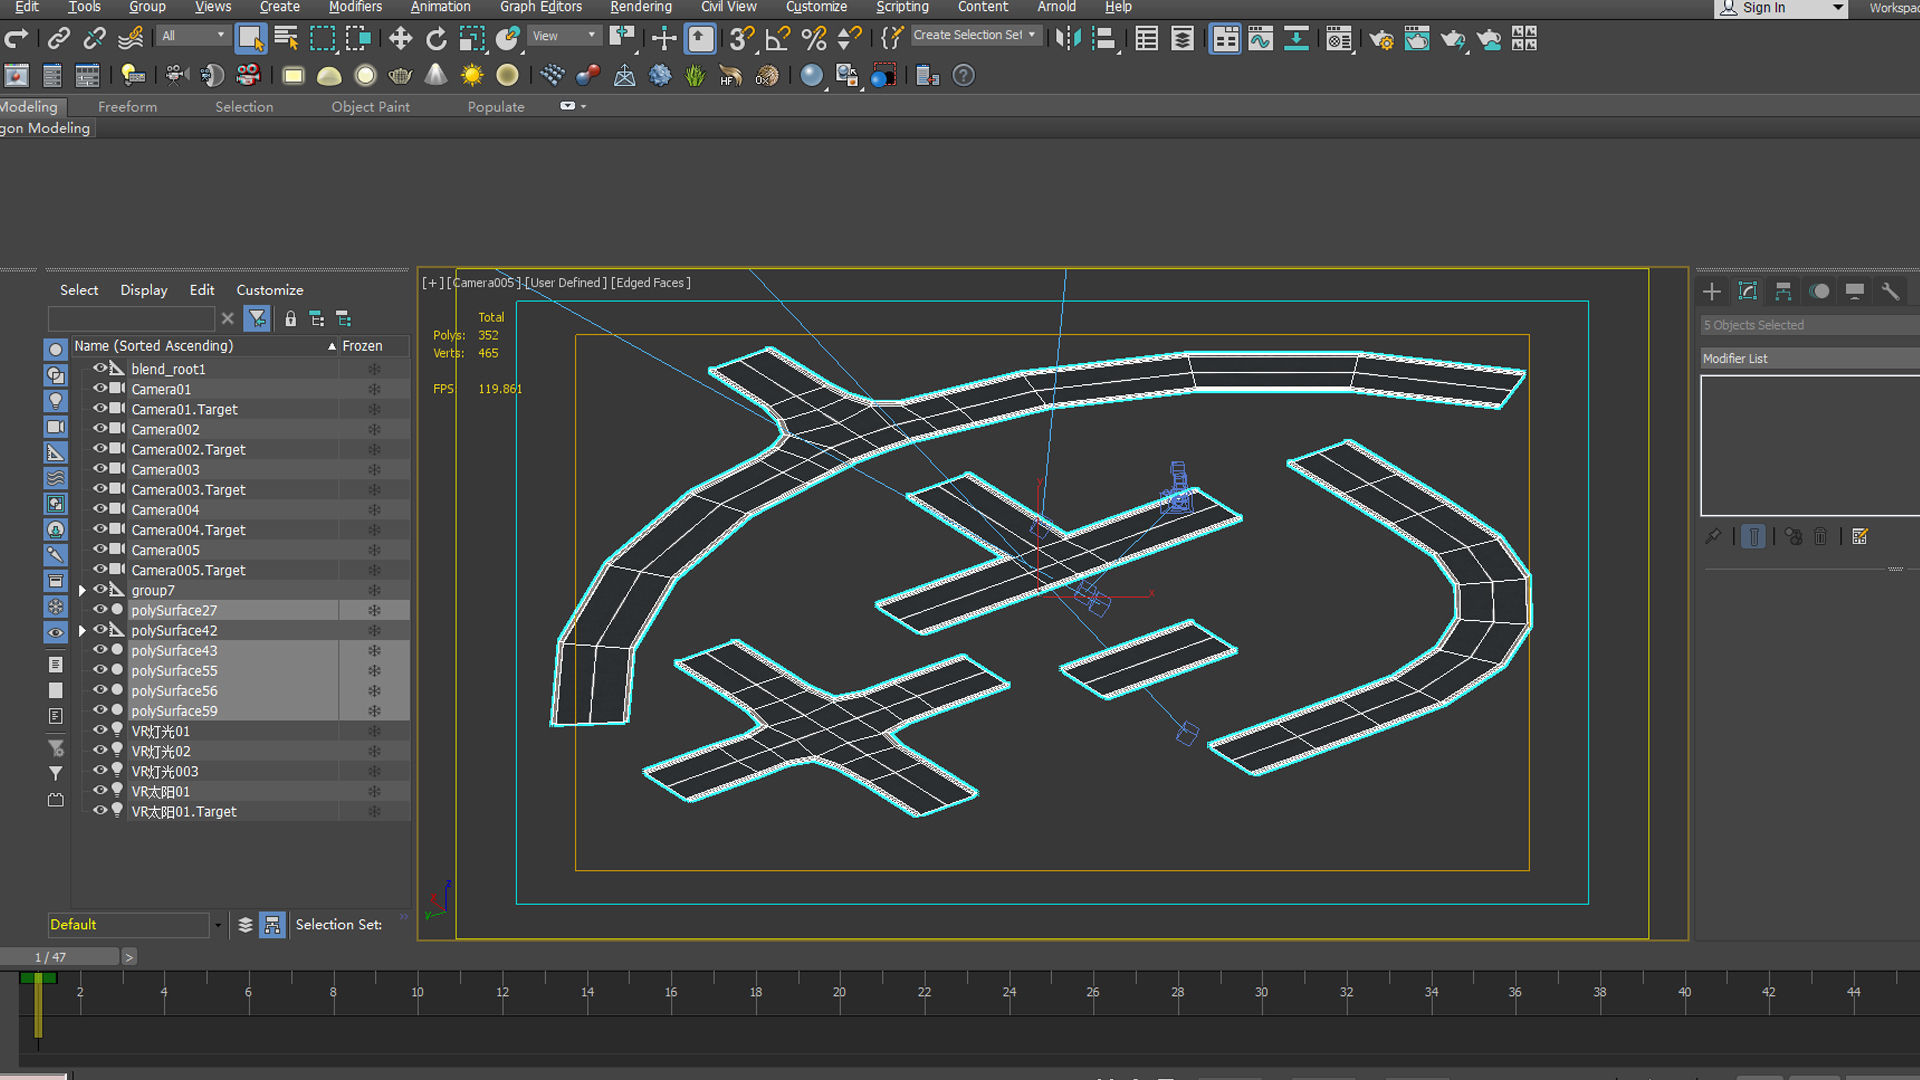This screenshot has height=1080, width=1920.
Task: Open the Curve Editor icon
Action: (x=1260, y=39)
